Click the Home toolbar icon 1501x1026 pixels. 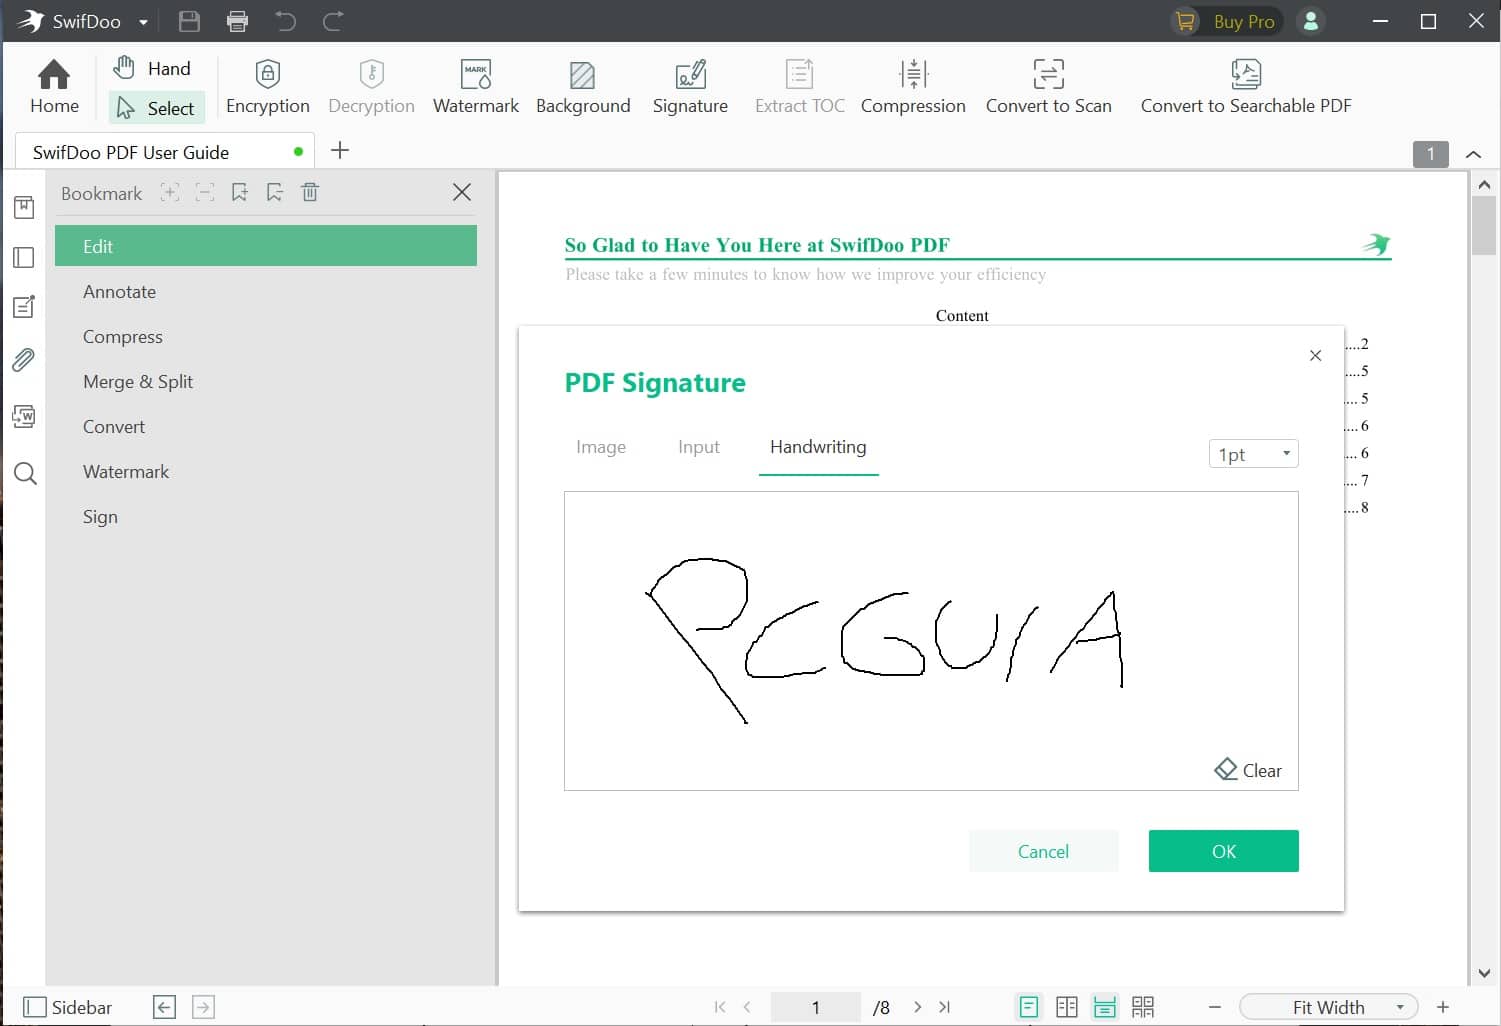54,86
